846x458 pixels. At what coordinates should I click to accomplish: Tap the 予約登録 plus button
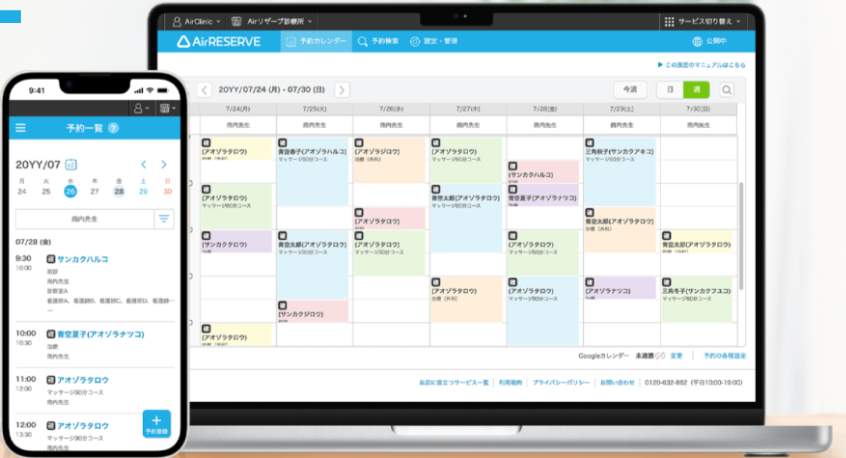156,423
